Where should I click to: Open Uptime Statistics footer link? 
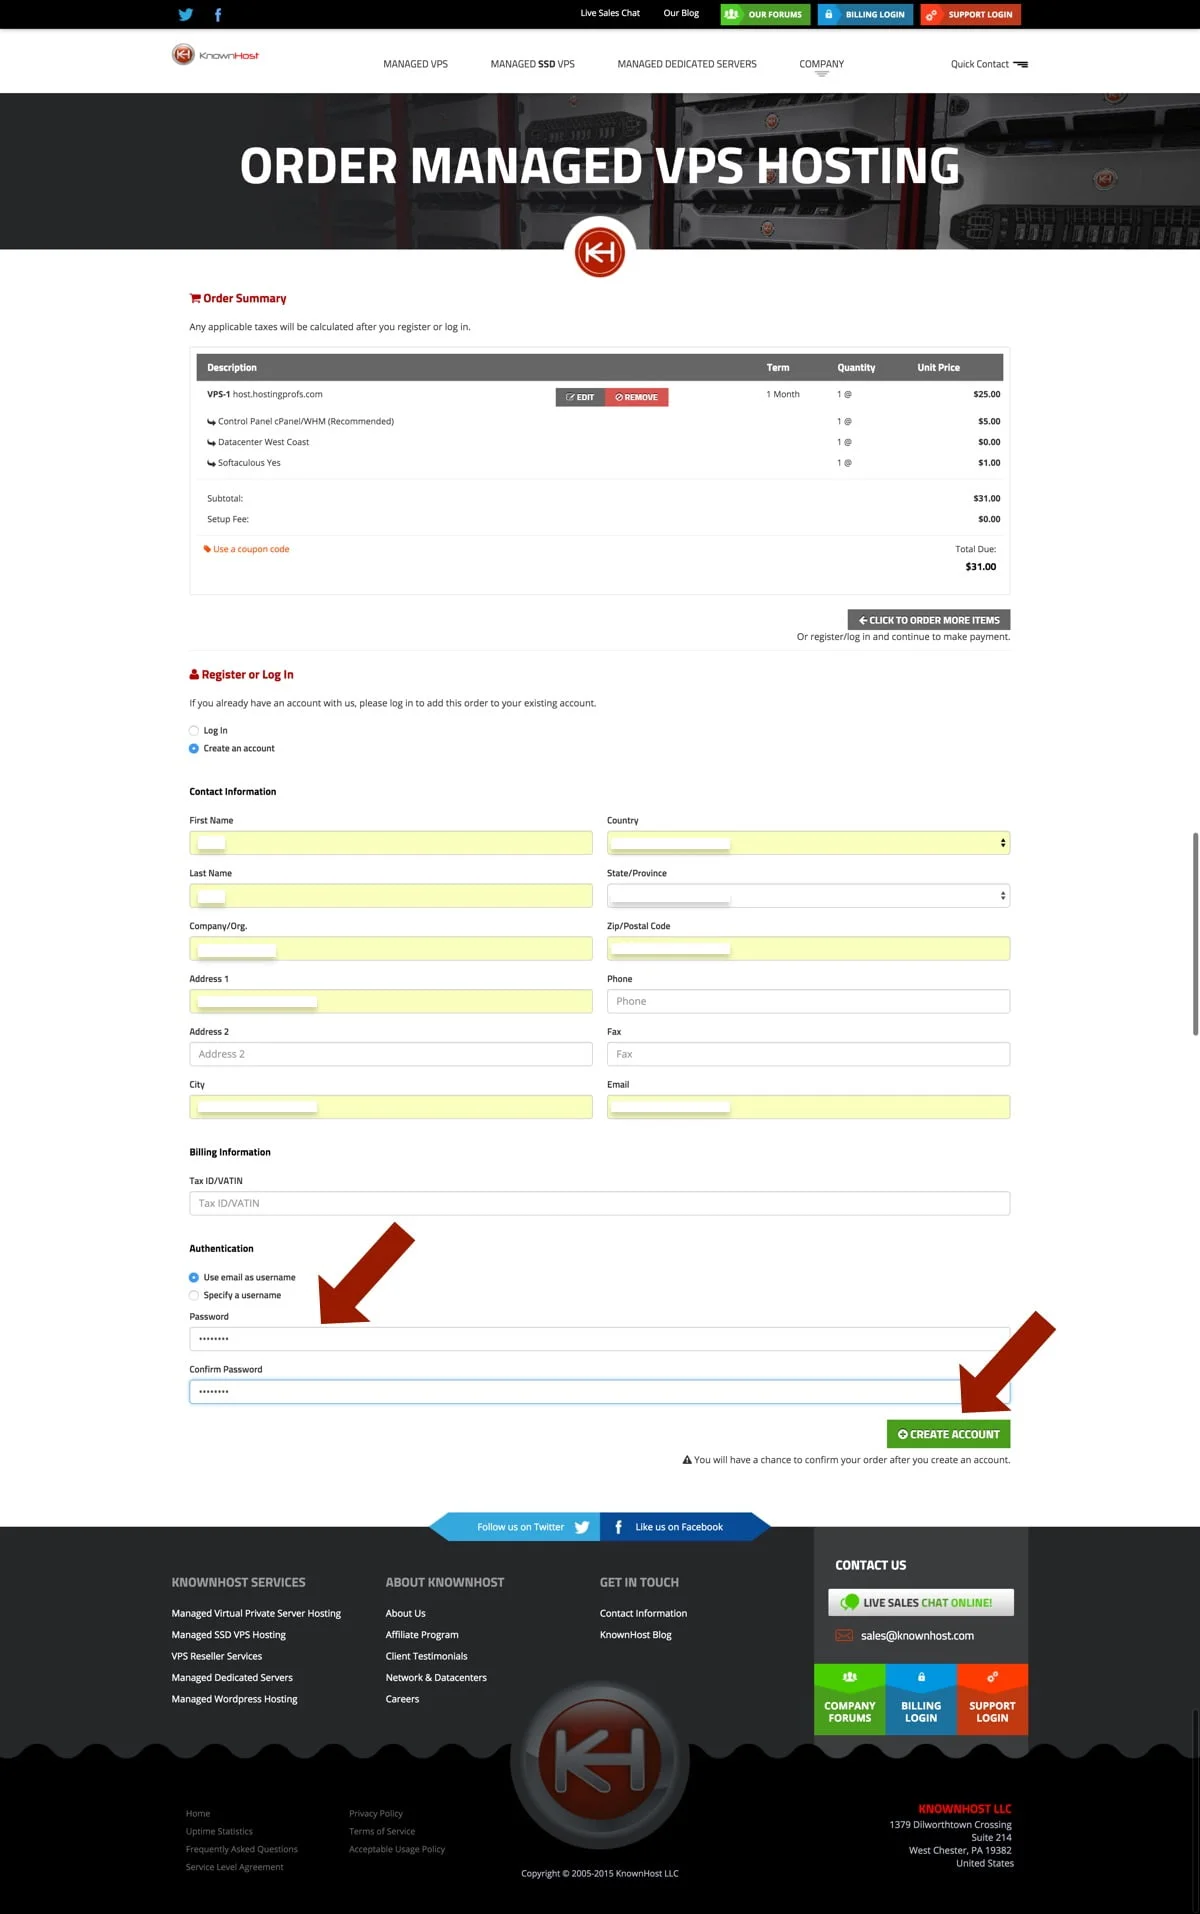(219, 1831)
